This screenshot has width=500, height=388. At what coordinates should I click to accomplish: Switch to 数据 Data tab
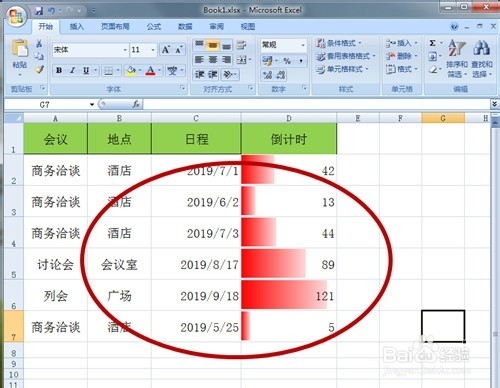coord(185,27)
